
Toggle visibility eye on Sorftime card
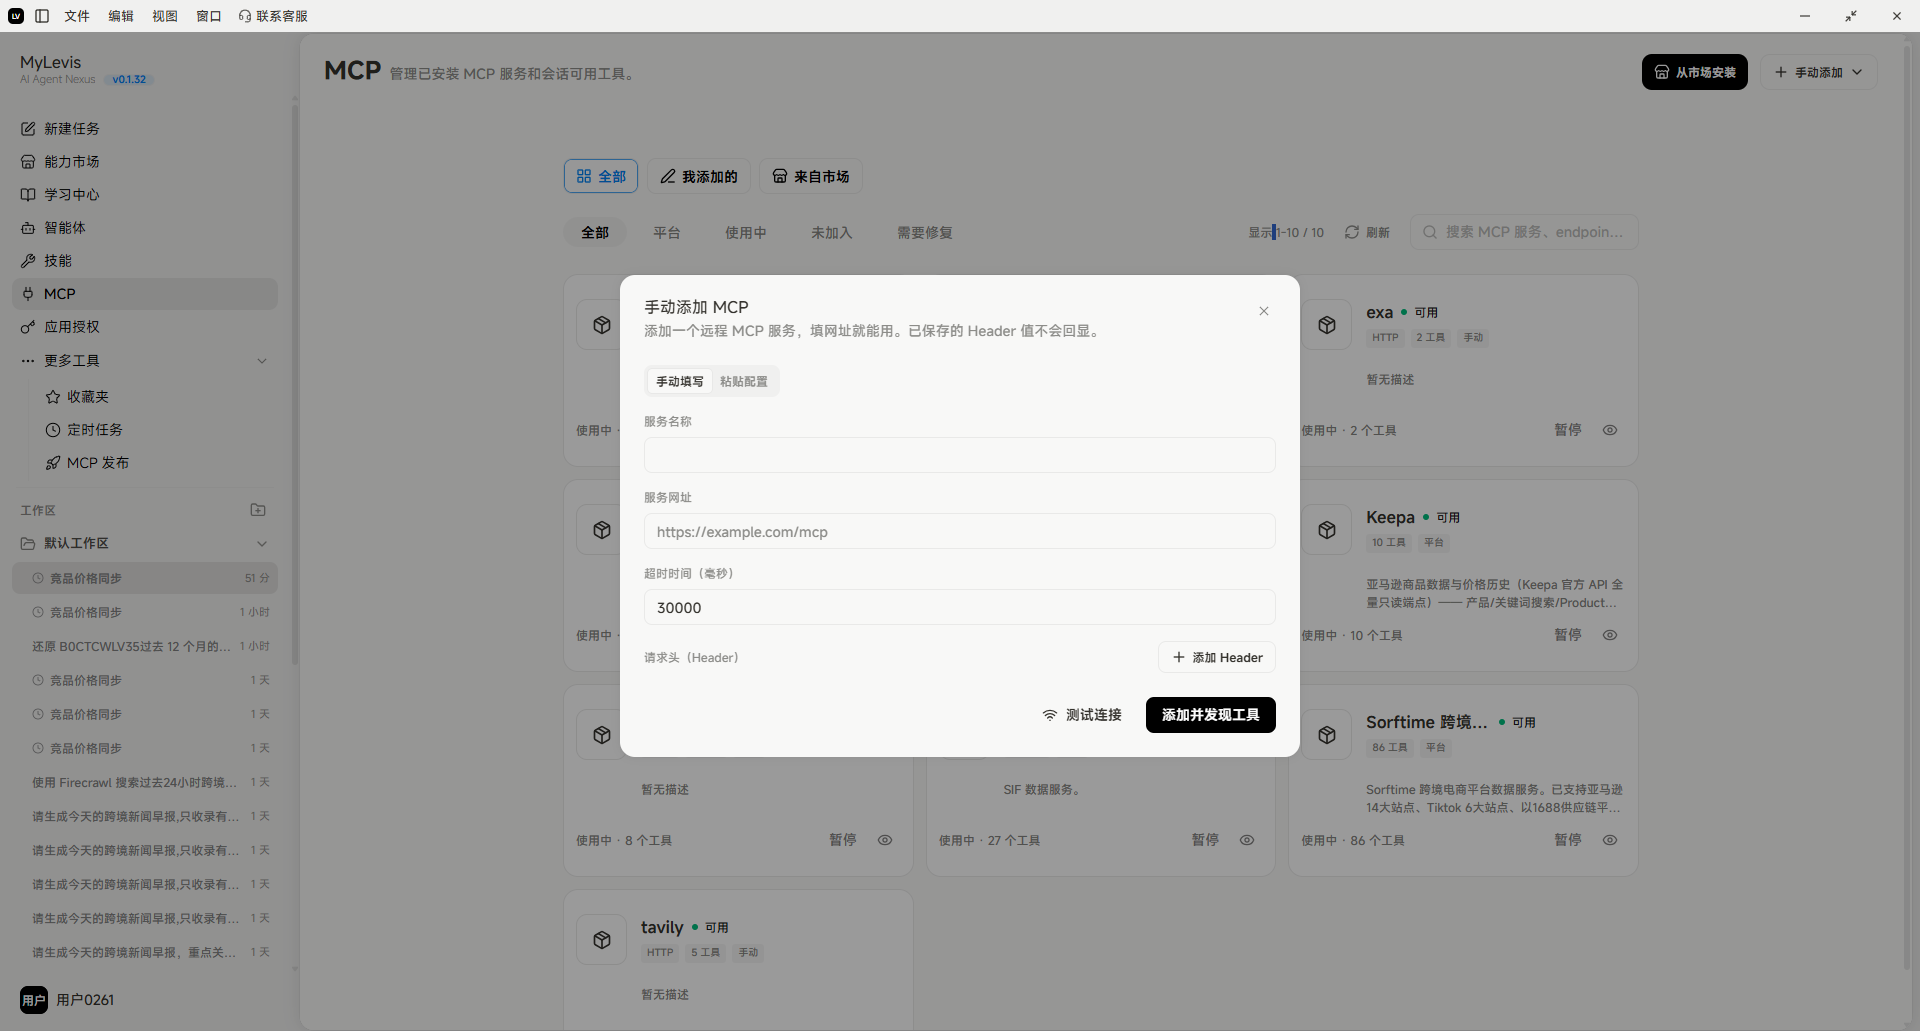click(1610, 840)
